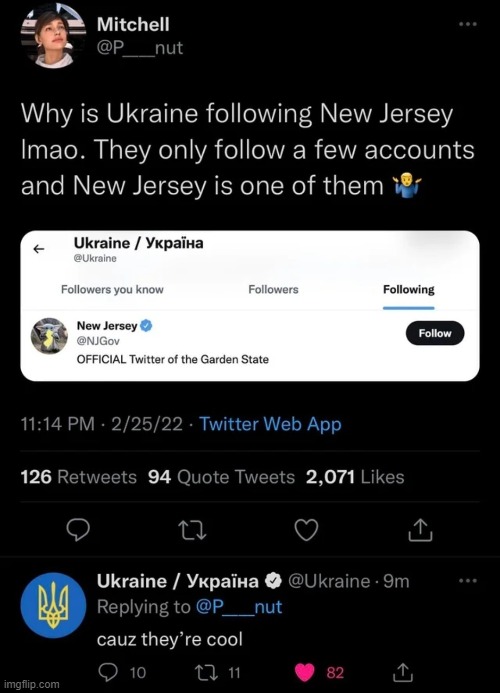Switch to the Followers tab

[x=273, y=289]
